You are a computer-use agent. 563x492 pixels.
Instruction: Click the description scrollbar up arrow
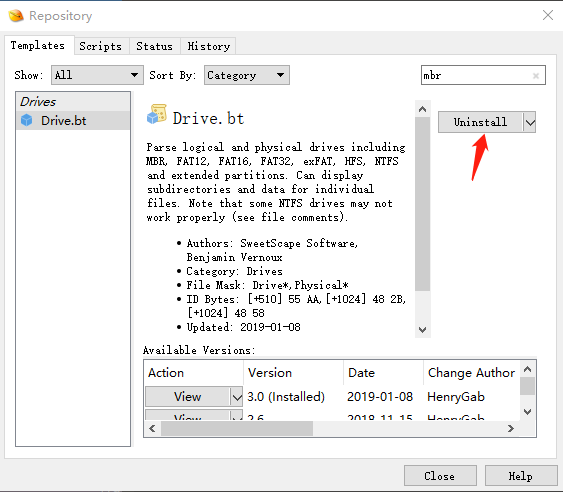pyautogui.click(x=423, y=109)
